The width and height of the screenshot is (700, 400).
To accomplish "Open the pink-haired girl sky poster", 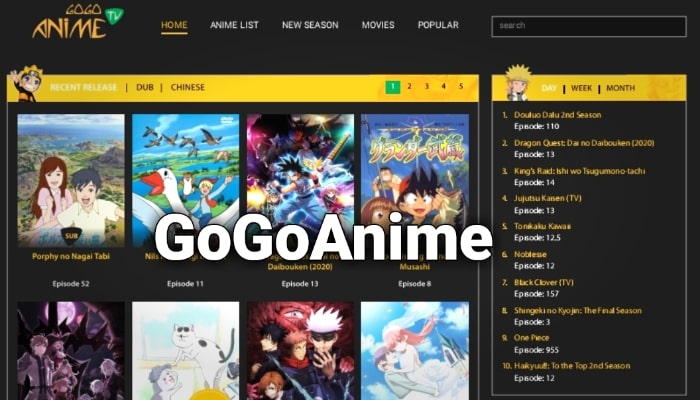I will coord(415,351).
